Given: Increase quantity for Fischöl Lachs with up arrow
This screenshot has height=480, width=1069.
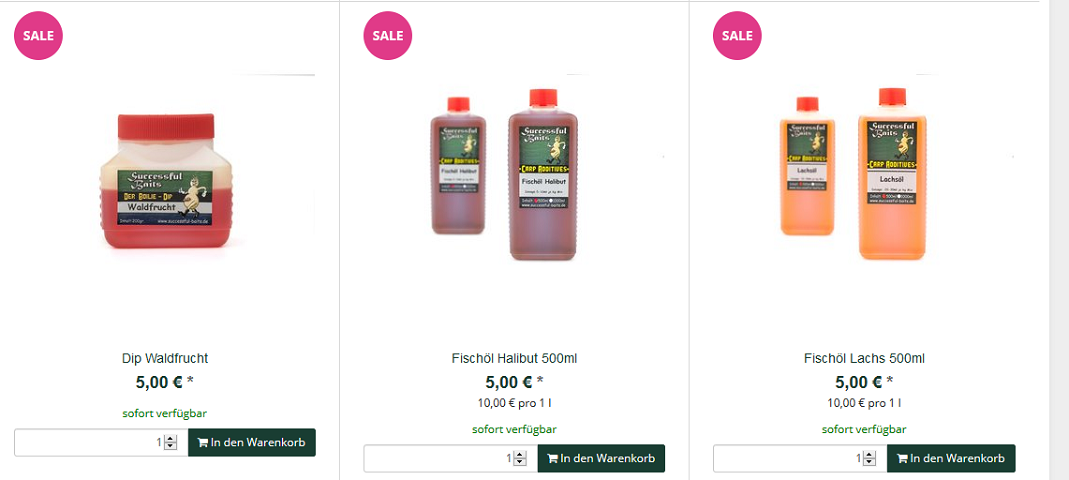Looking at the screenshot, I should [870, 454].
